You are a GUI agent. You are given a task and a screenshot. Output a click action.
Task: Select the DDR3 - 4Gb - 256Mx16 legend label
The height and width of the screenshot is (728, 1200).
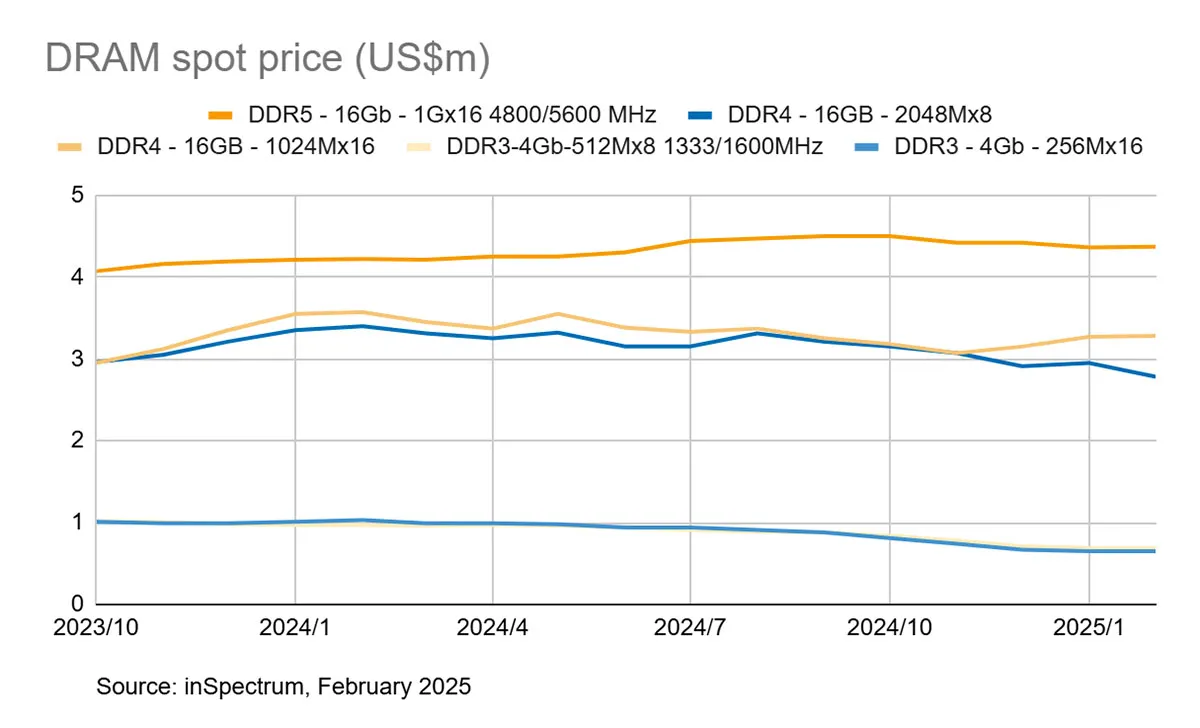[x=1018, y=147]
